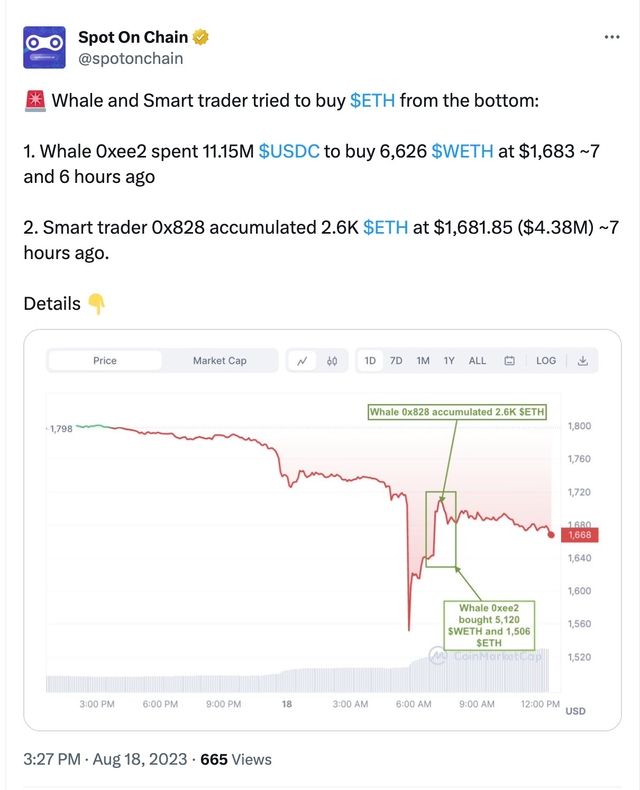Click the download chart icon
Screen dimensions: 640x790
(583, 361)
